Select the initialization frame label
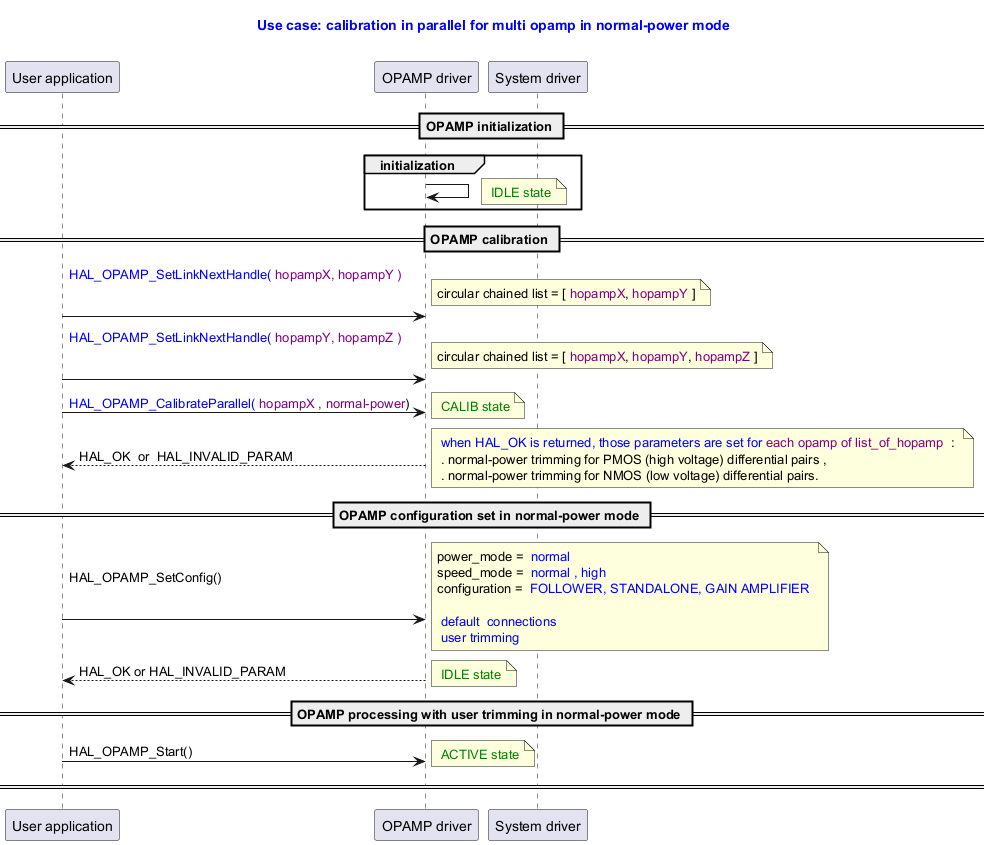 (x=417, y=165)
